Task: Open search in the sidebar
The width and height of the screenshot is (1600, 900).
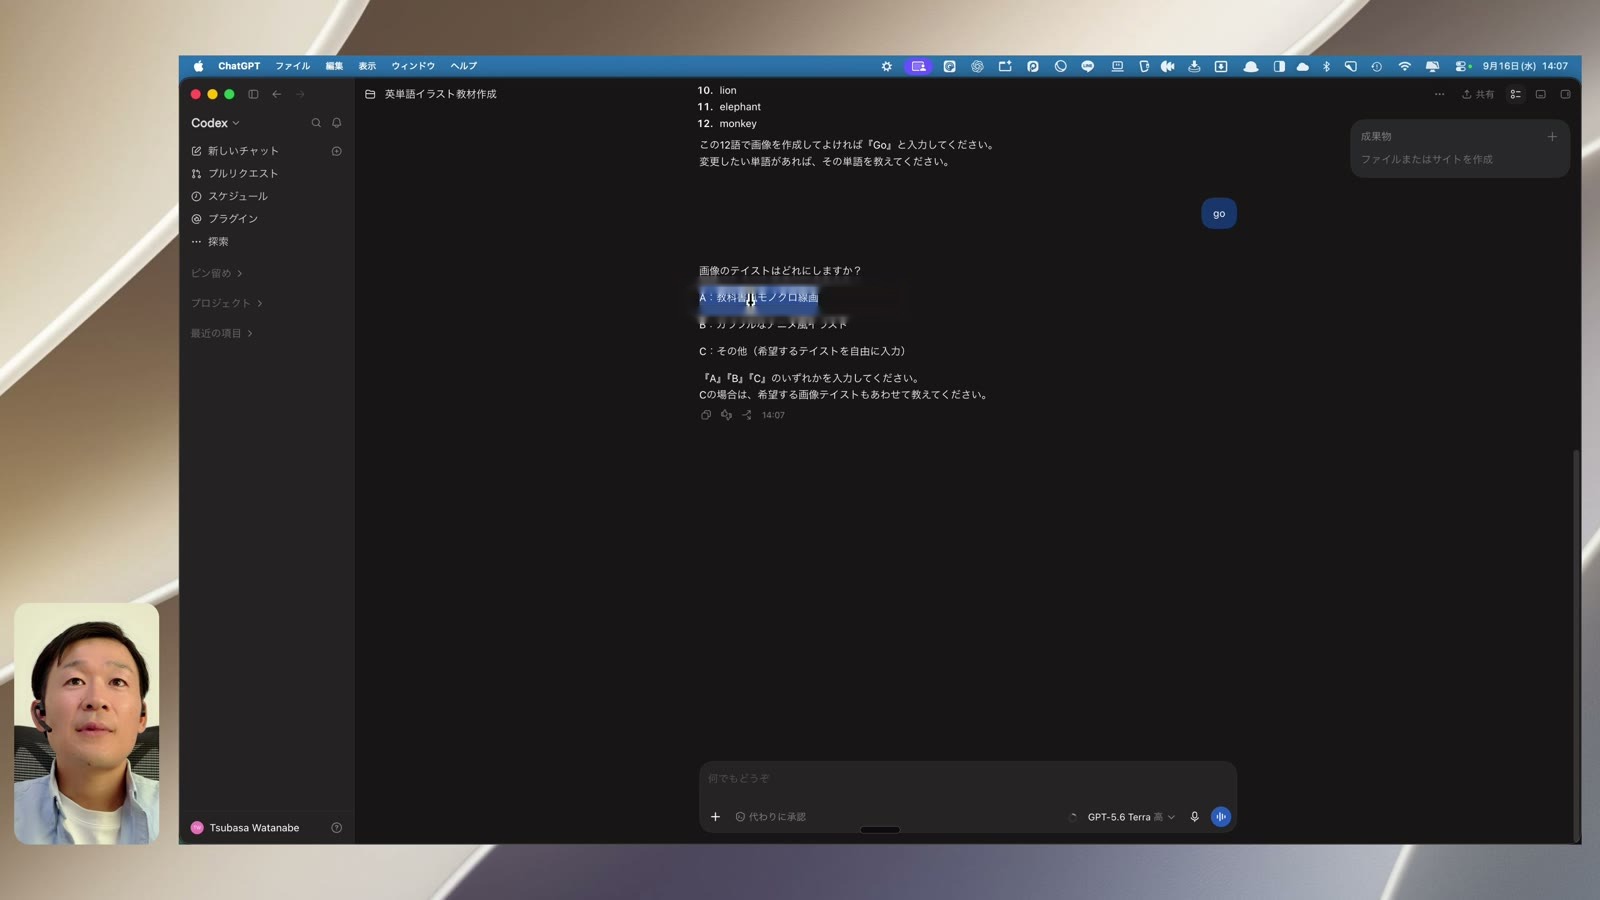Action: coord(316,123)
